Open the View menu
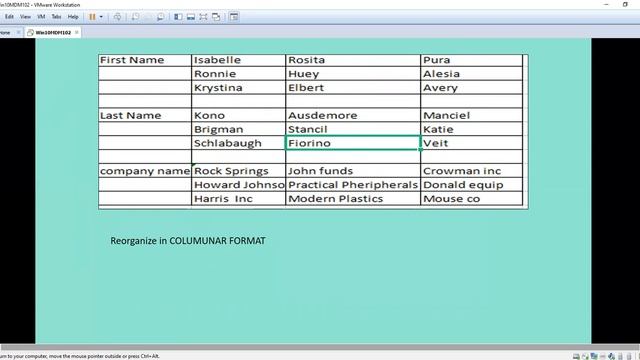This screenshot has width=640, height=360. pos(25,17)
